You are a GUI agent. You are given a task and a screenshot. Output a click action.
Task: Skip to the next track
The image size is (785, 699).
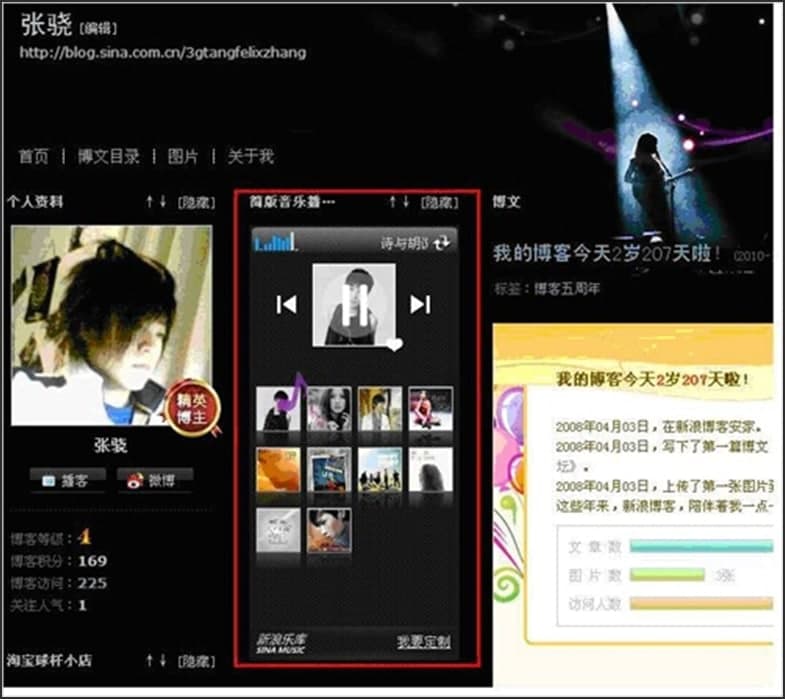421,304
